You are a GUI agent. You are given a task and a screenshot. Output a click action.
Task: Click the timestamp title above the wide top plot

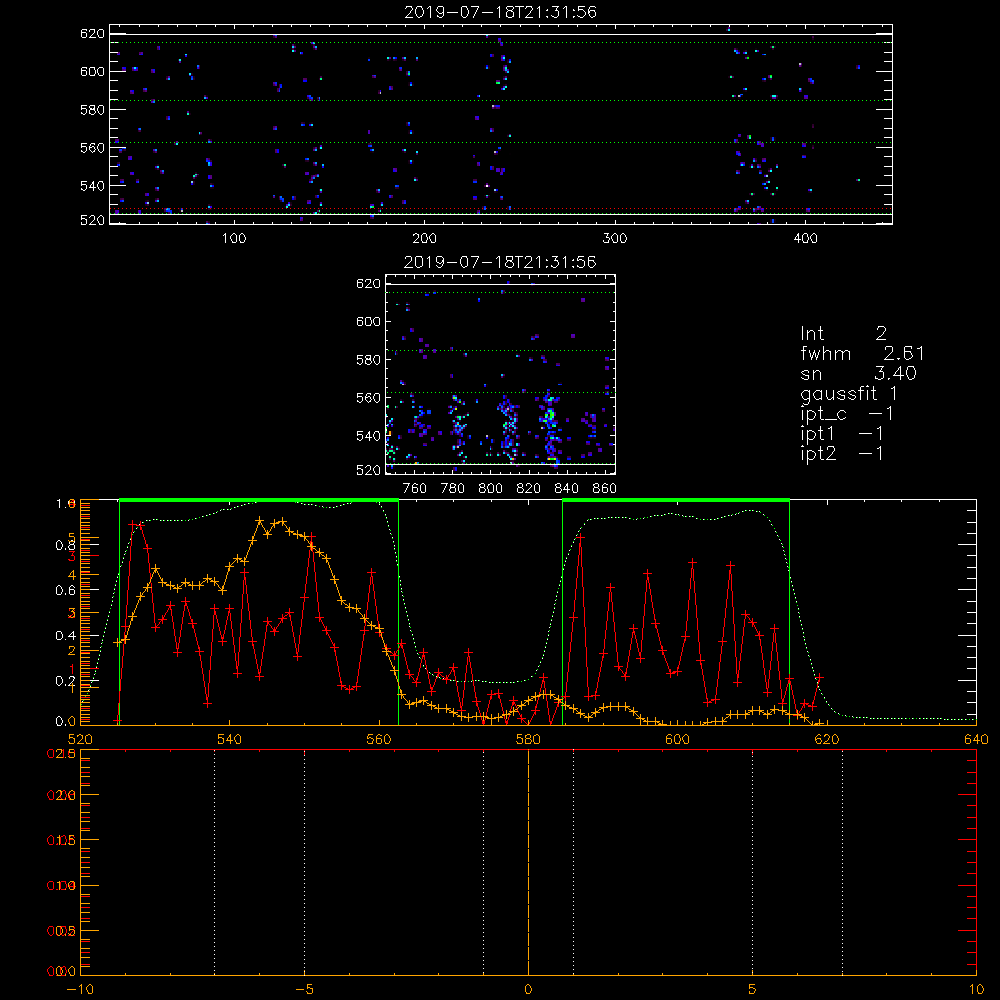pyautogui.click(x=501, y=12)
